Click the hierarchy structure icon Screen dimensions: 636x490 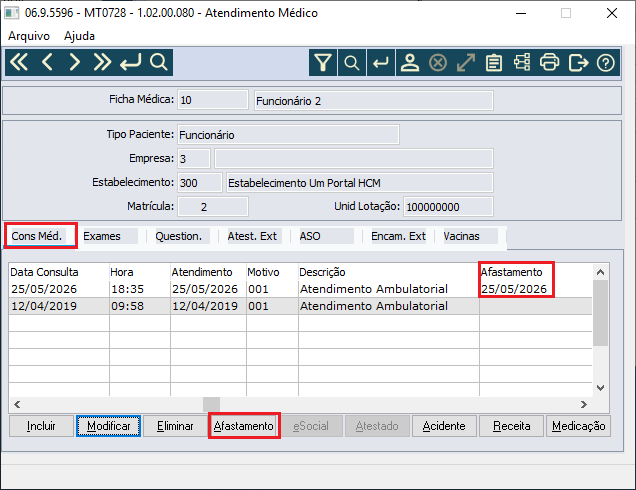click(522, 63)
